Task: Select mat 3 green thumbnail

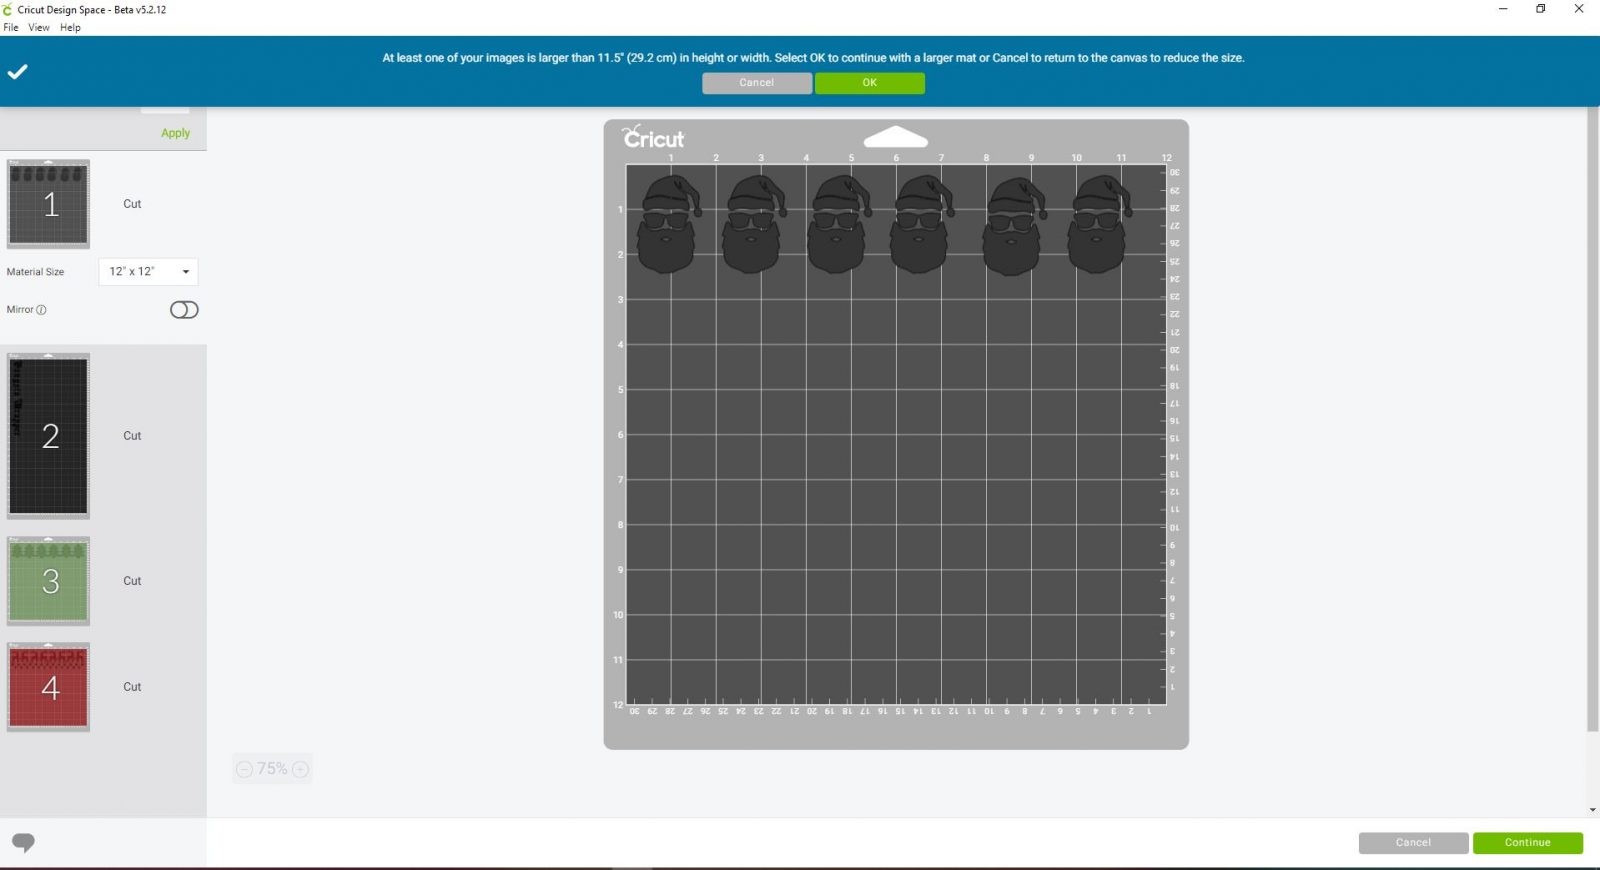Action: [x=48, y=581]
